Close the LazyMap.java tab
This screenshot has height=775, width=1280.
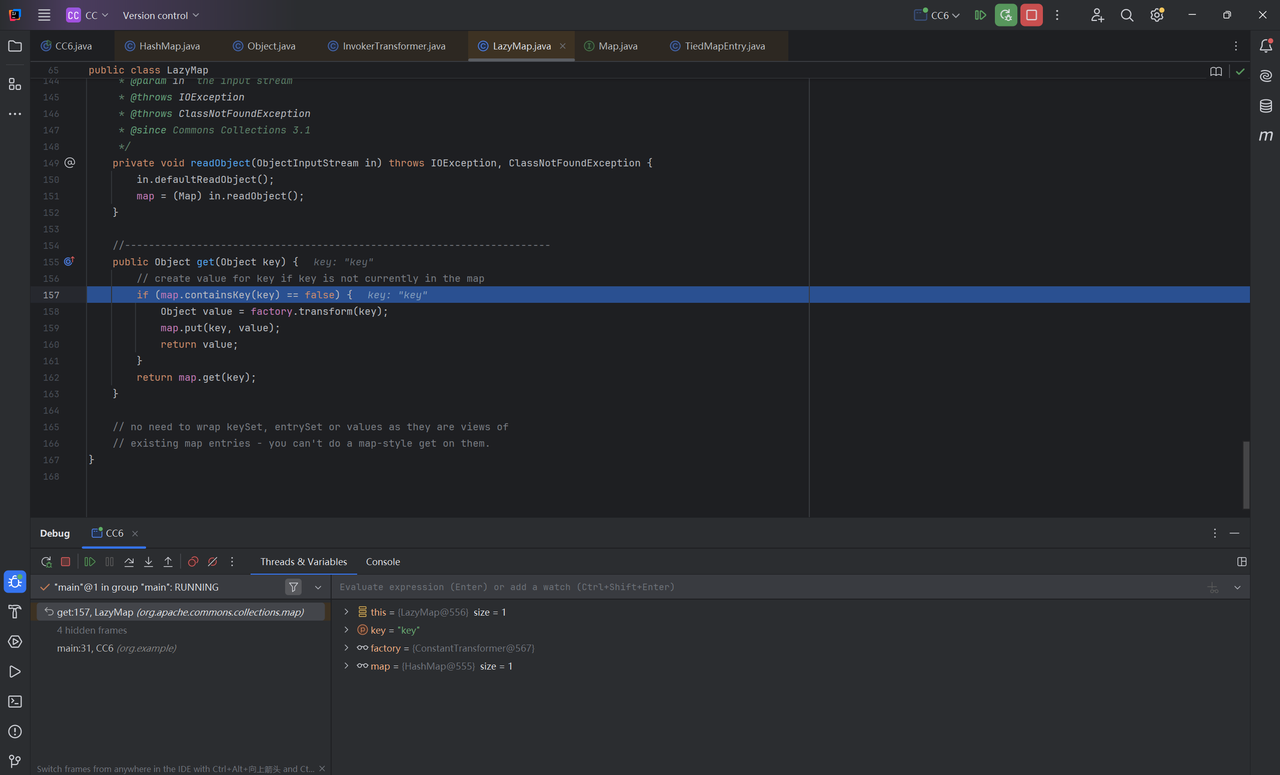click(563, 46)
